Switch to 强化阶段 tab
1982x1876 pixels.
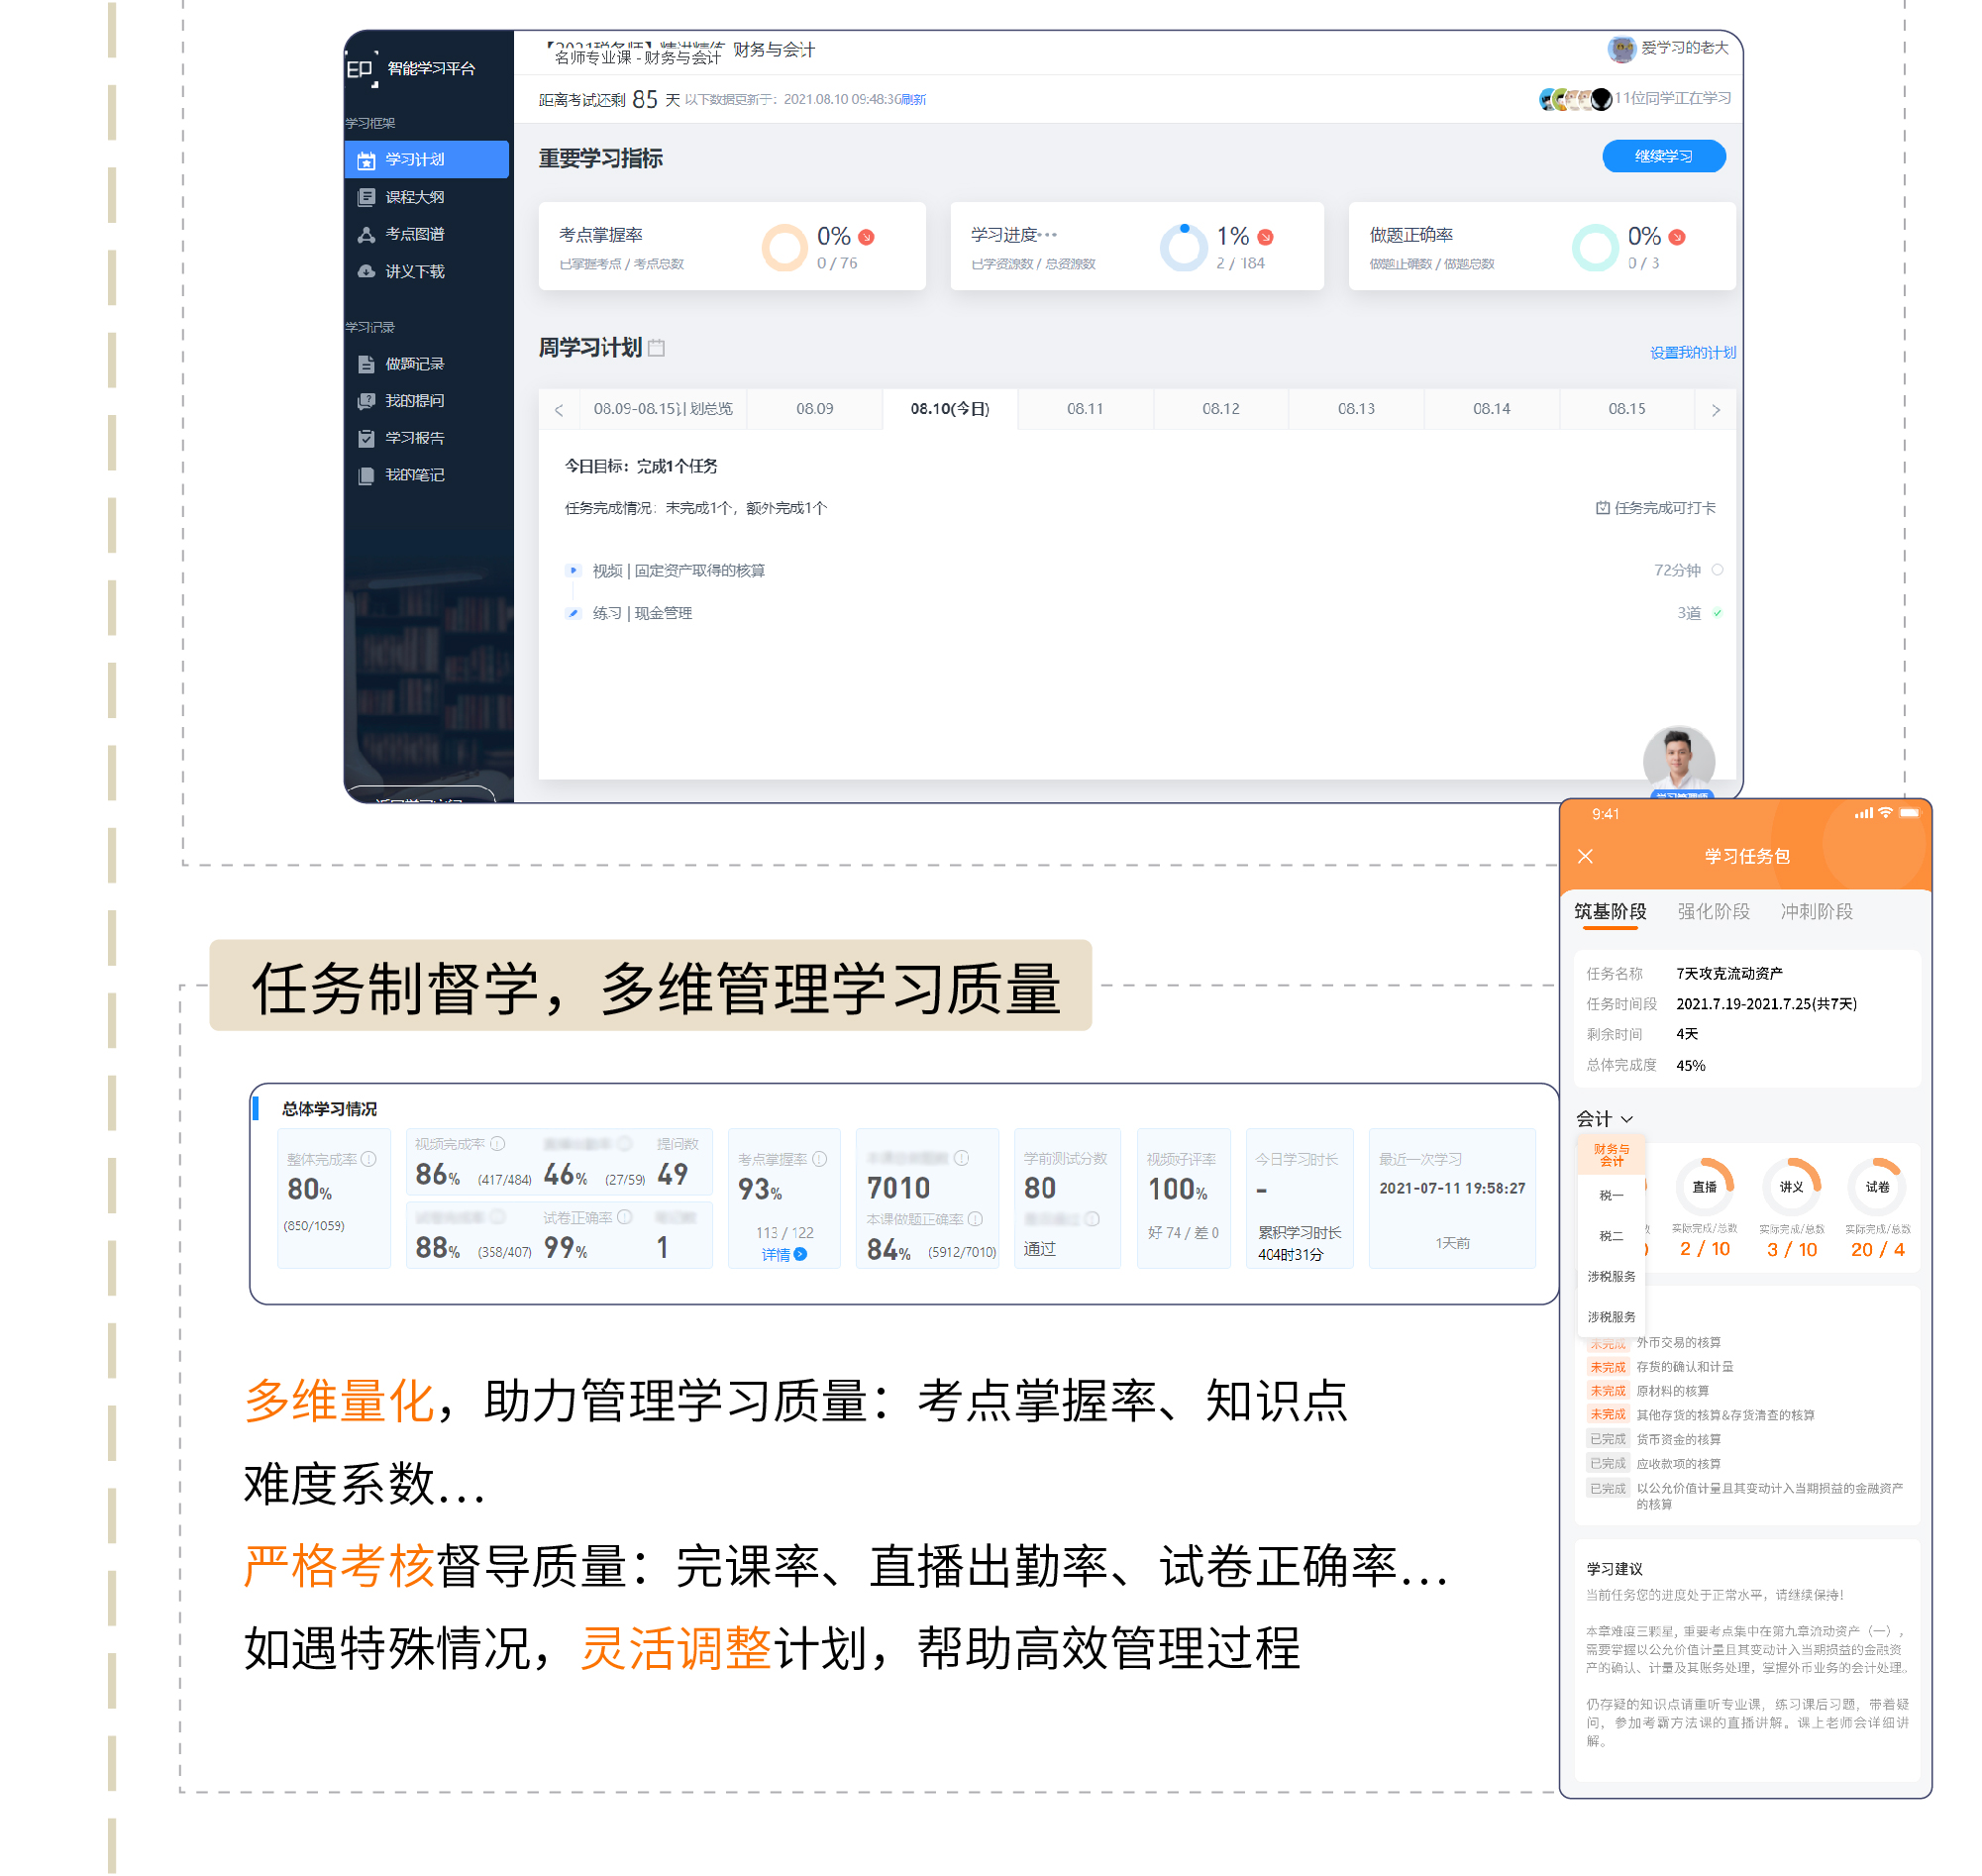click(1714, 913)
